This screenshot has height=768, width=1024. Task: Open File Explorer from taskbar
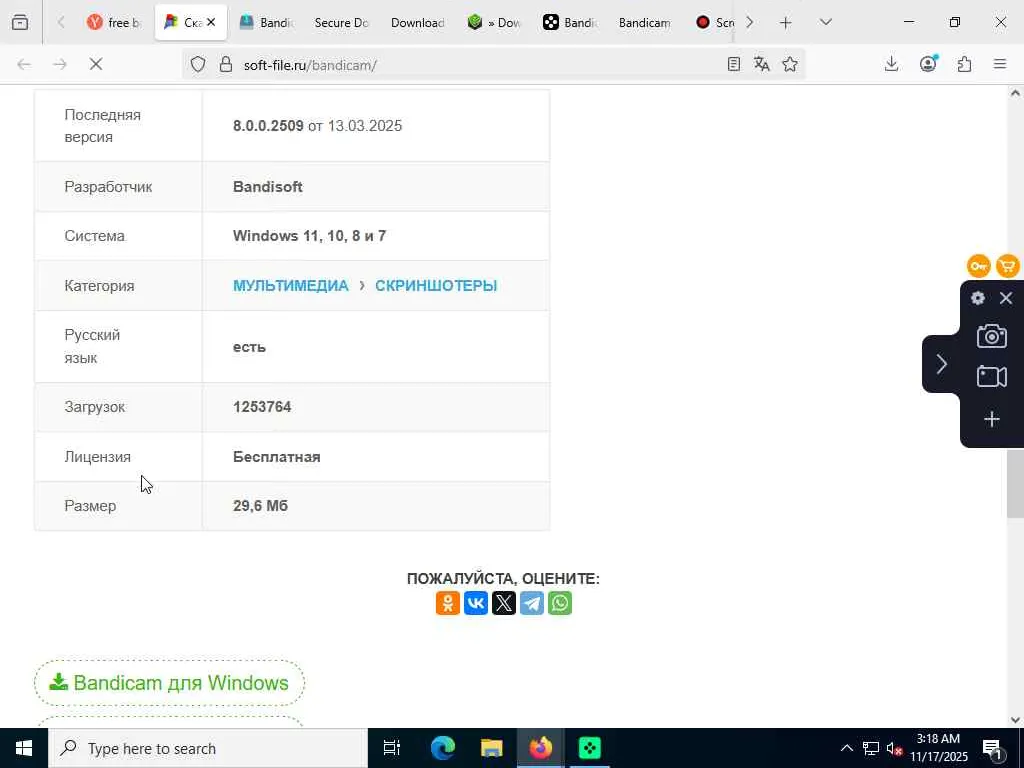coord(491,748)
